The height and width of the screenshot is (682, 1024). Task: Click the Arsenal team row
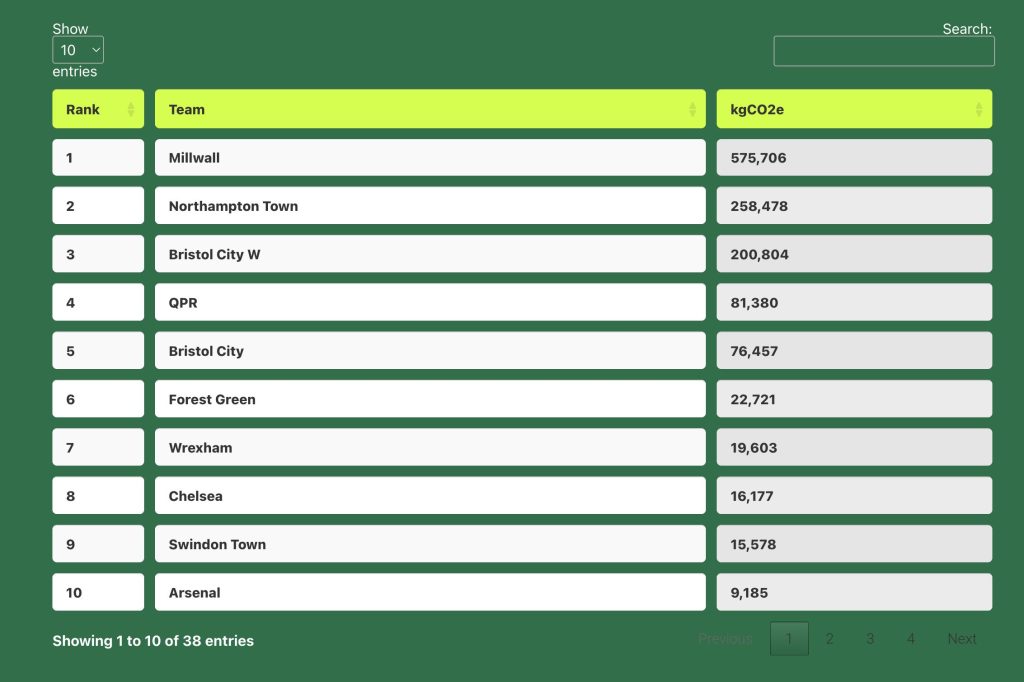430,592
